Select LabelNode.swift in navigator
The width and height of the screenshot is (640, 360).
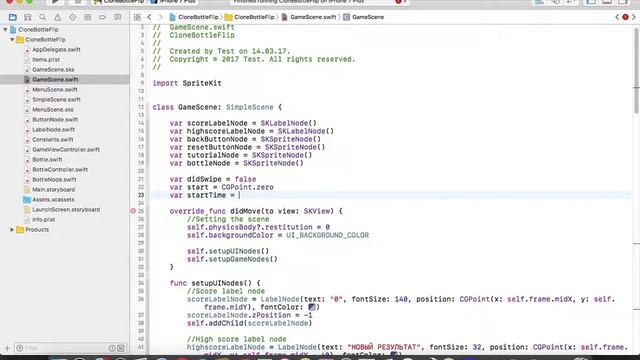click(53, 129)
